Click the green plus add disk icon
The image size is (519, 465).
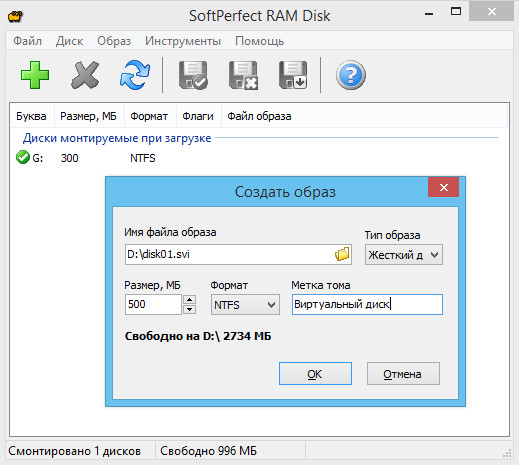tap(35, 75)
